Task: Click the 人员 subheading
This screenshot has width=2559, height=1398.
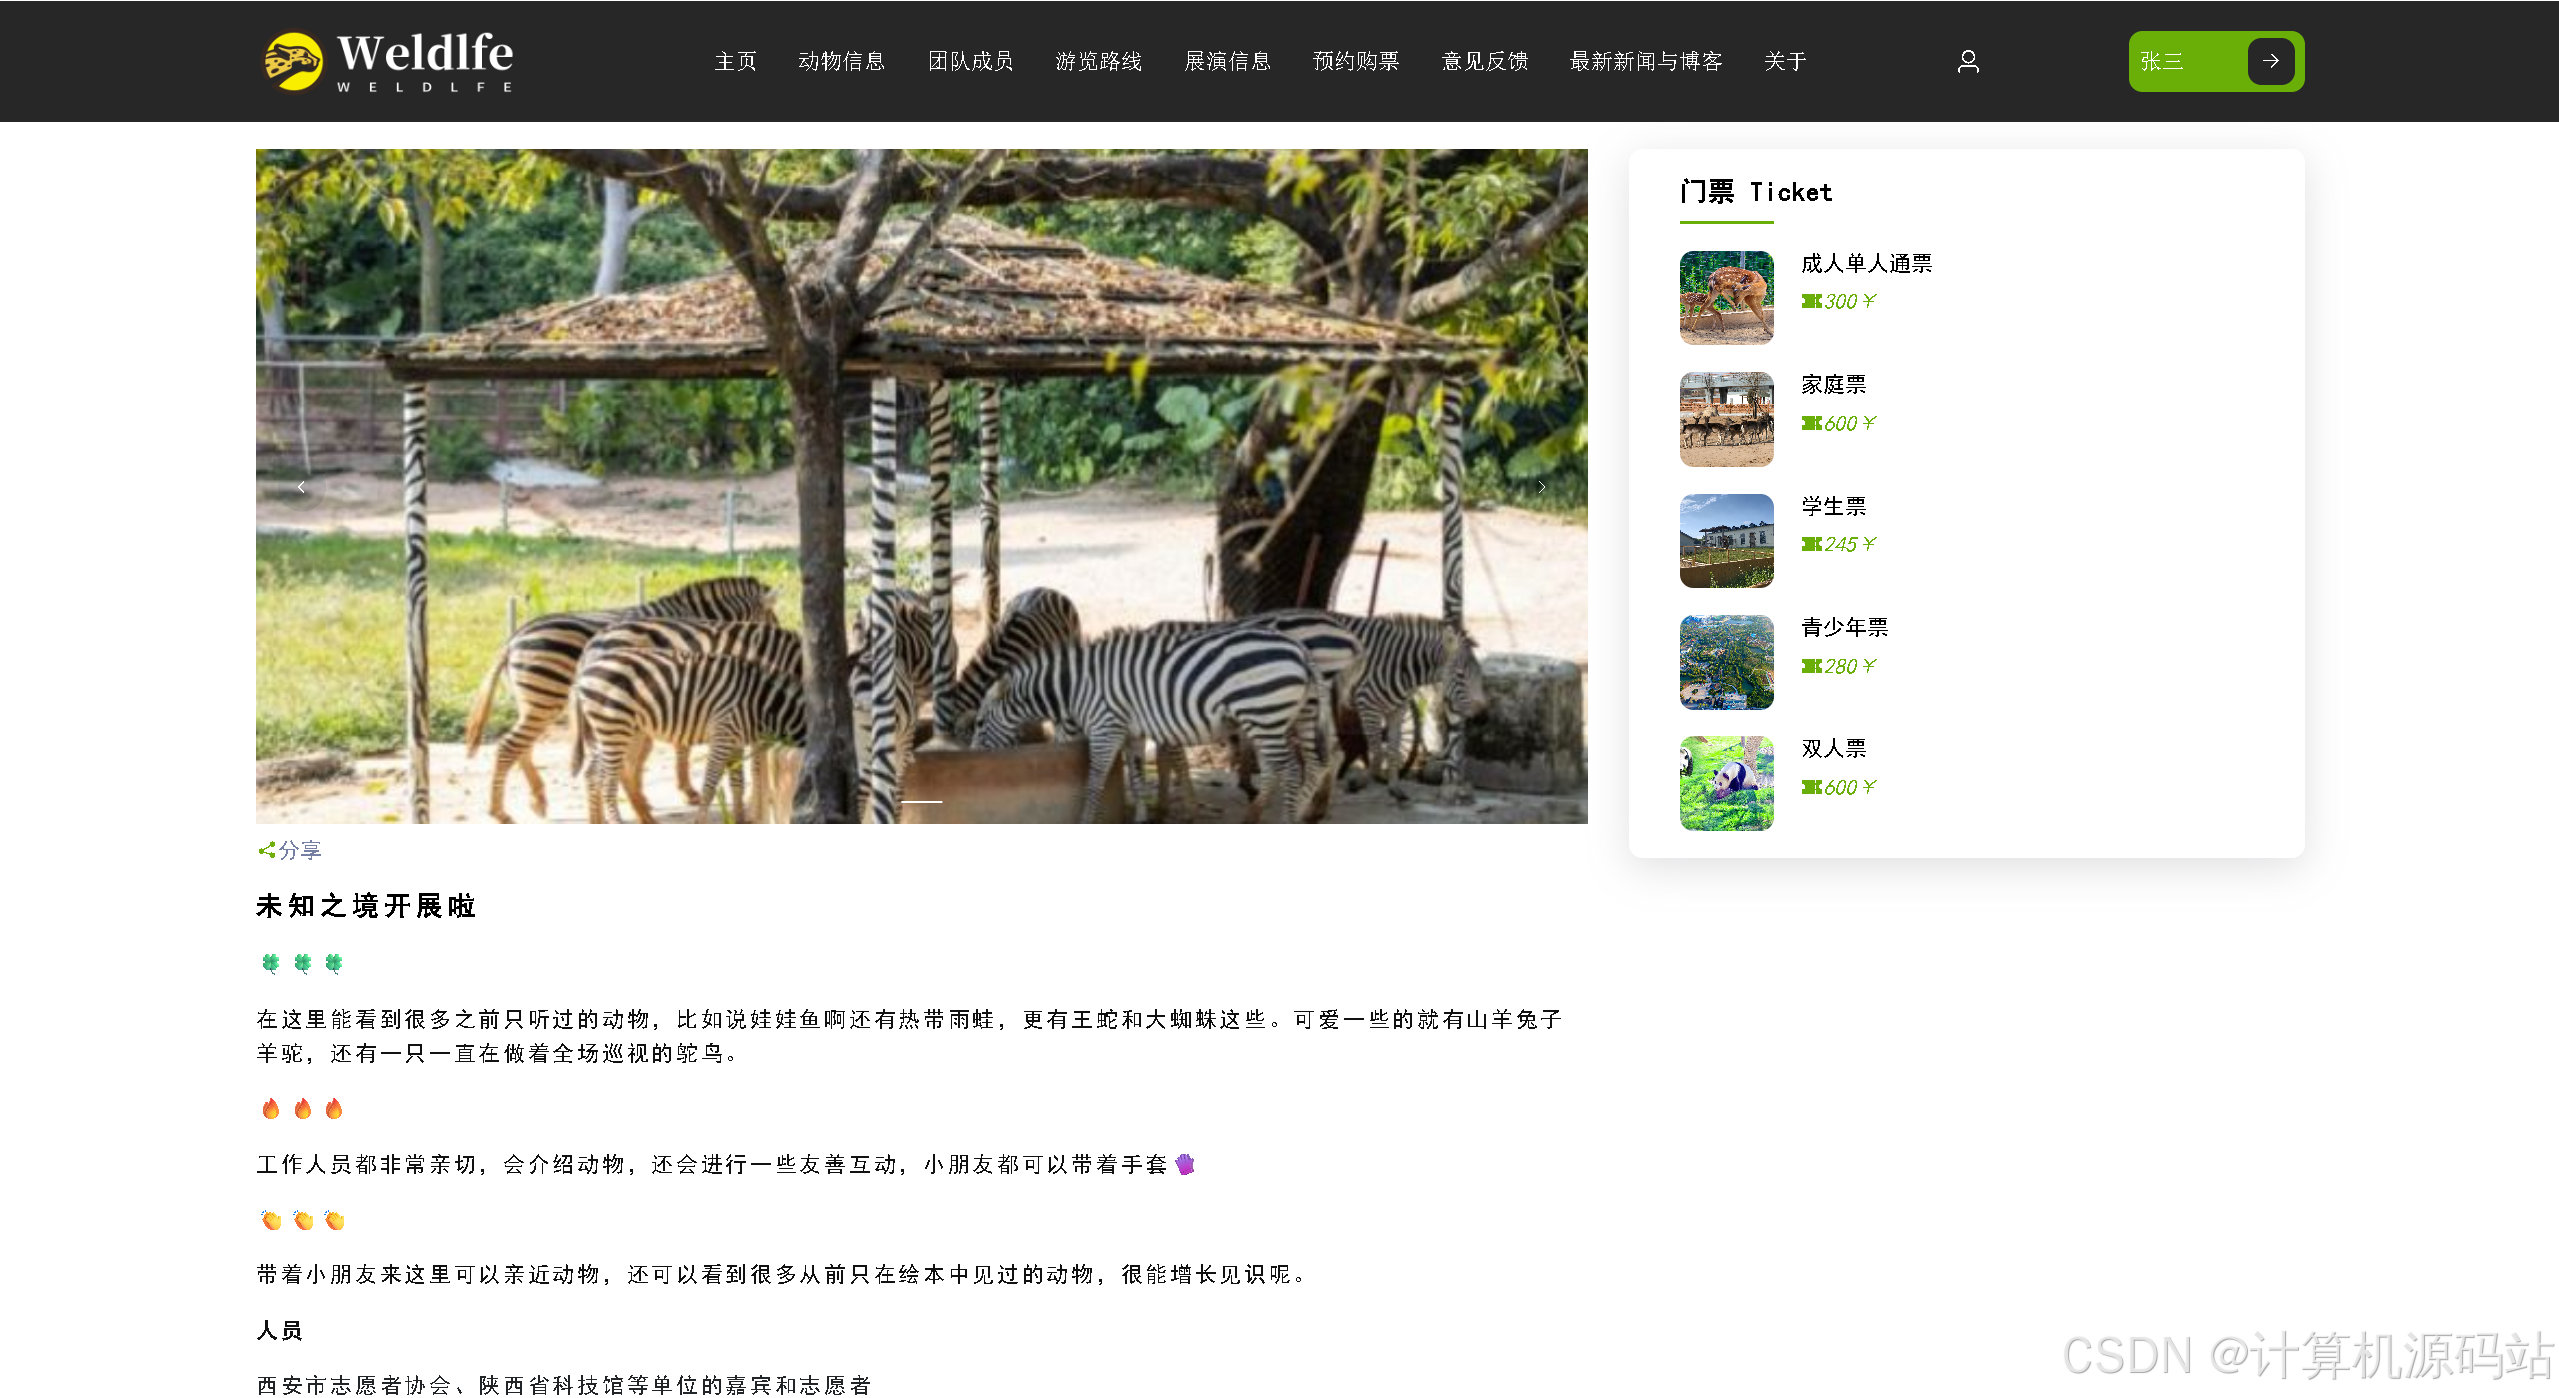Action: 279,1331
